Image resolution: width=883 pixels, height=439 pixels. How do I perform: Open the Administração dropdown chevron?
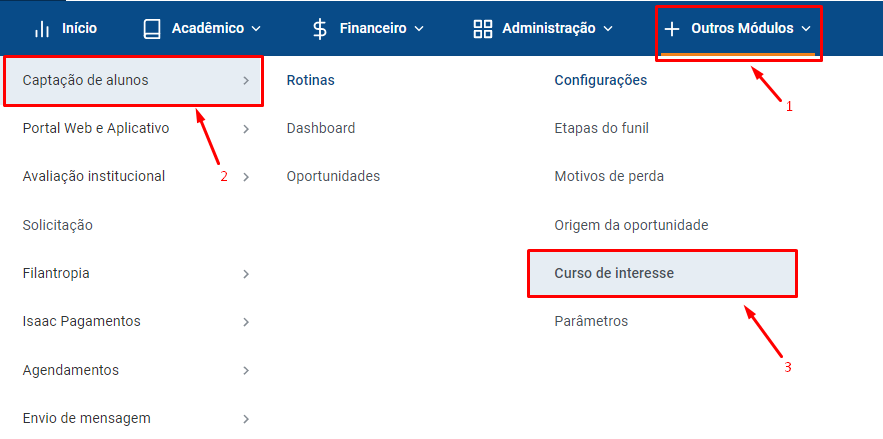(607, 29)
